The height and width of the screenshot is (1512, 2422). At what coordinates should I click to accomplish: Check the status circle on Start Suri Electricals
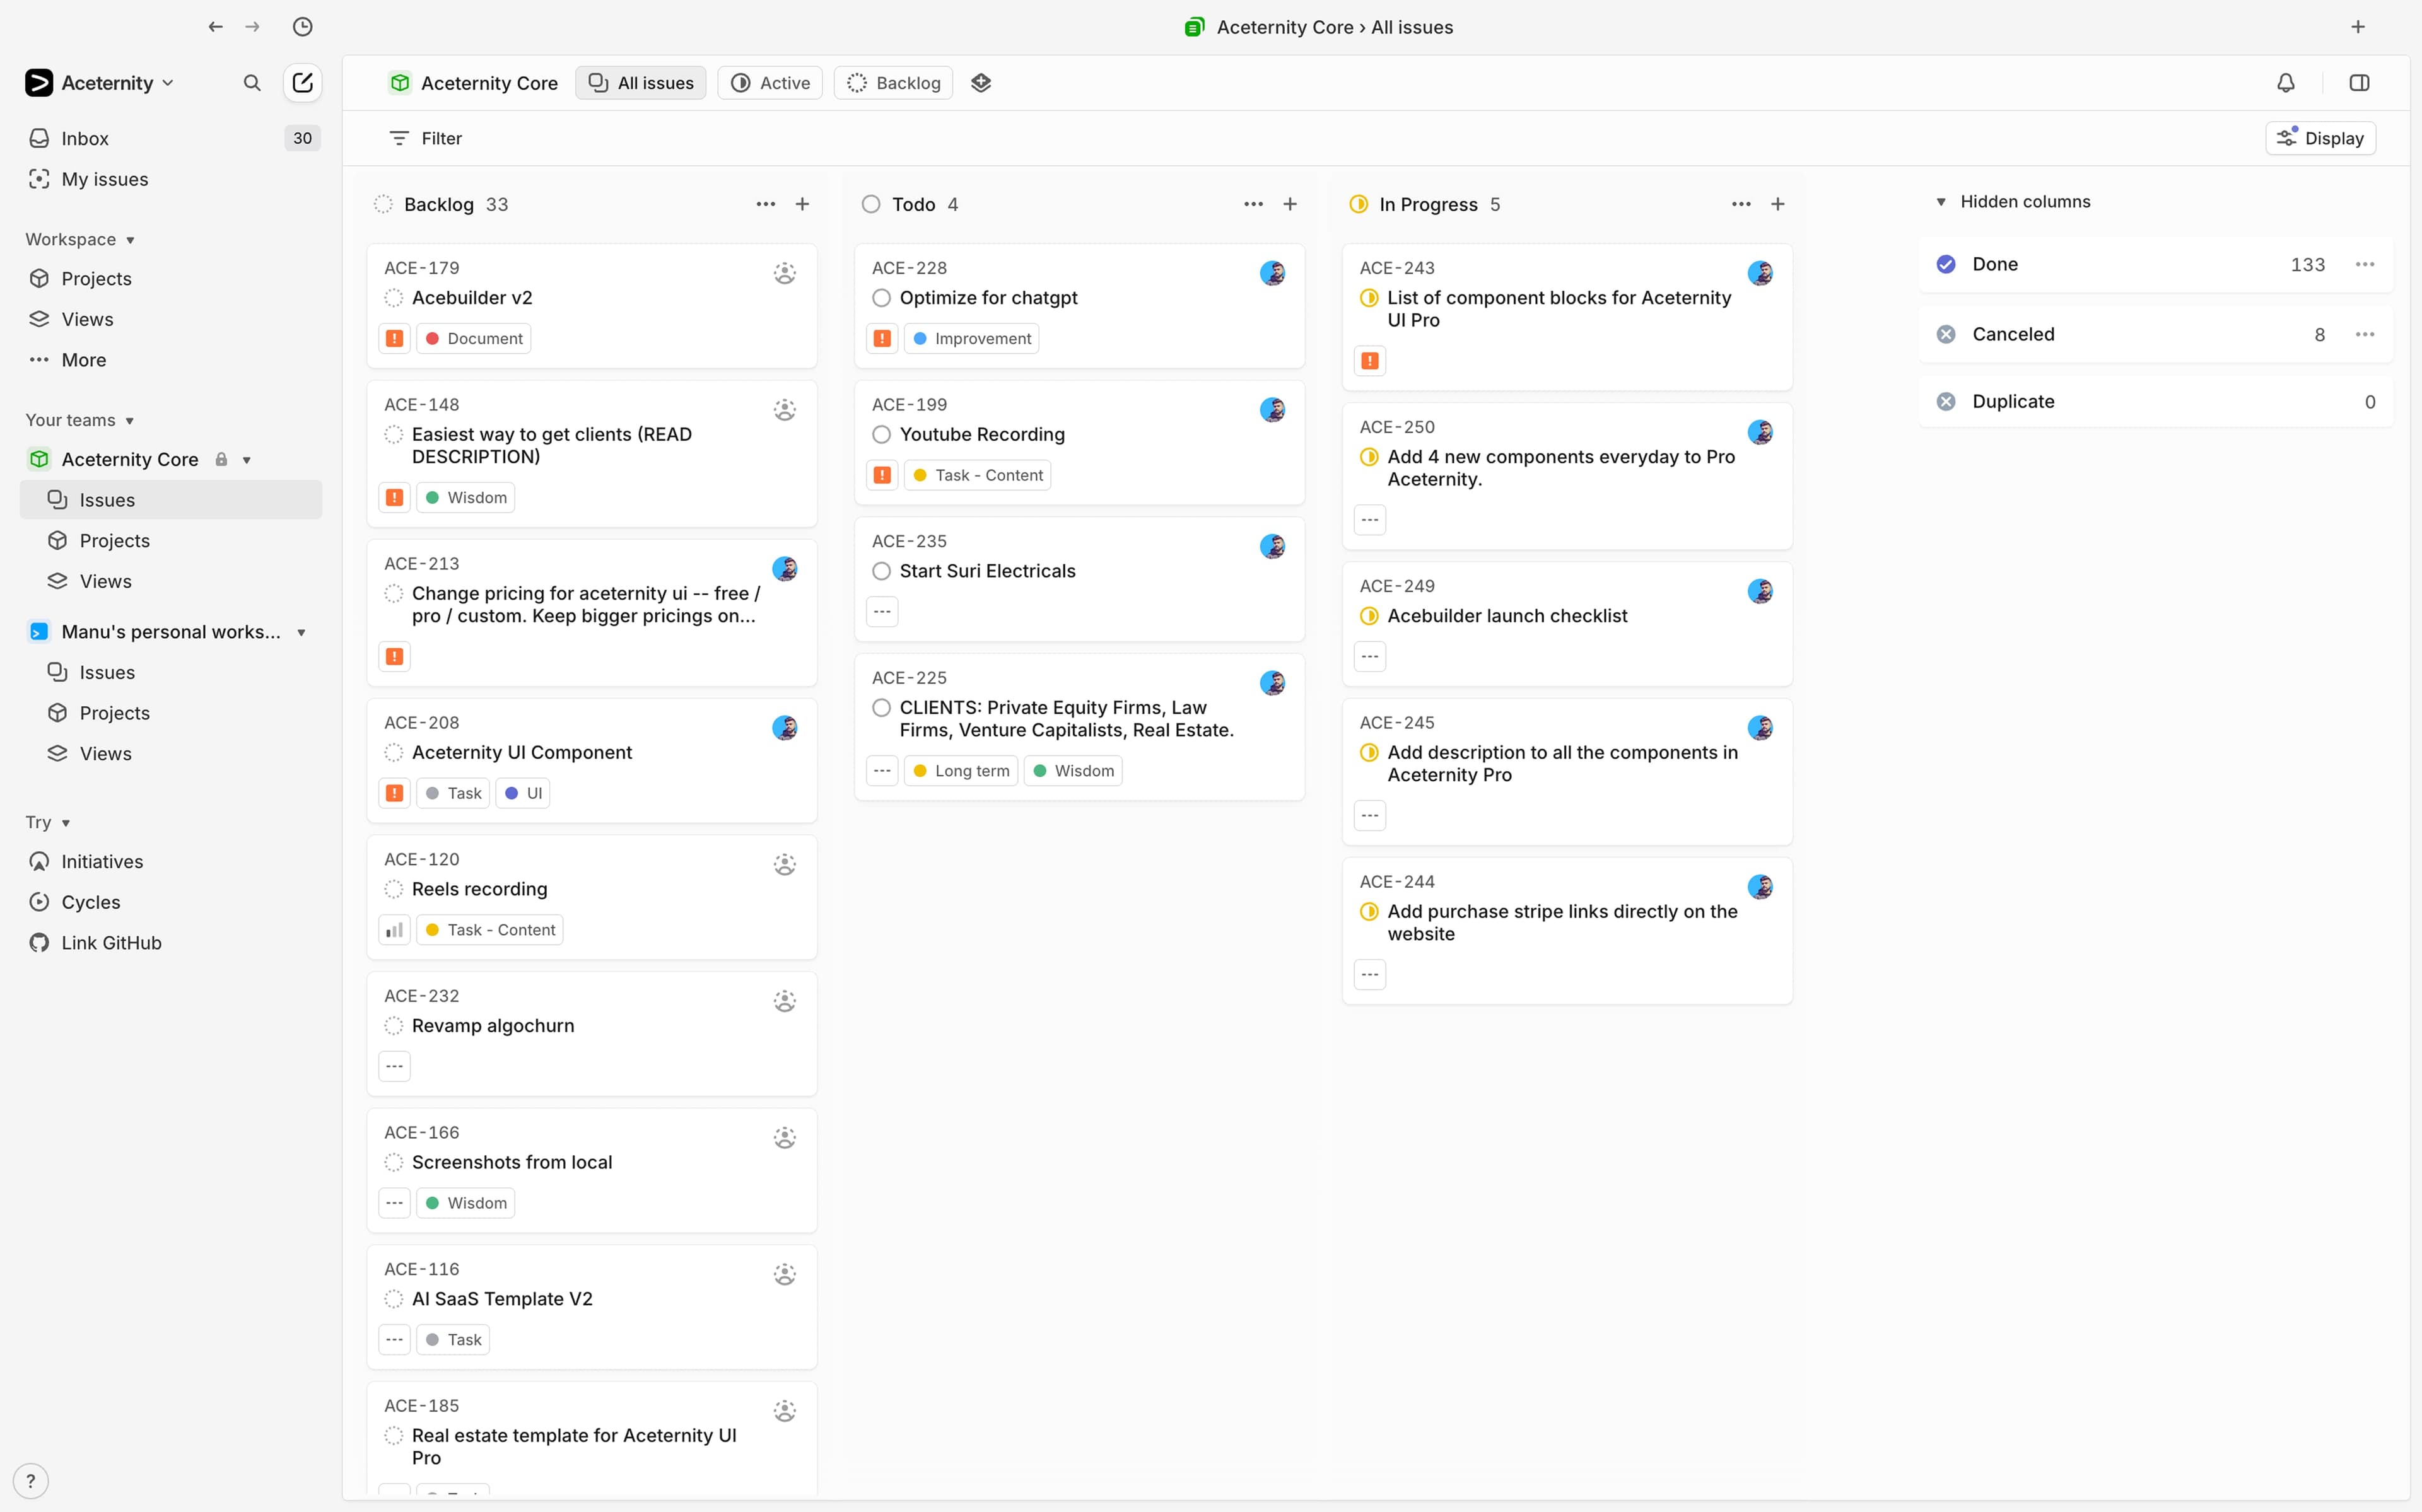[x=881, y=570]
